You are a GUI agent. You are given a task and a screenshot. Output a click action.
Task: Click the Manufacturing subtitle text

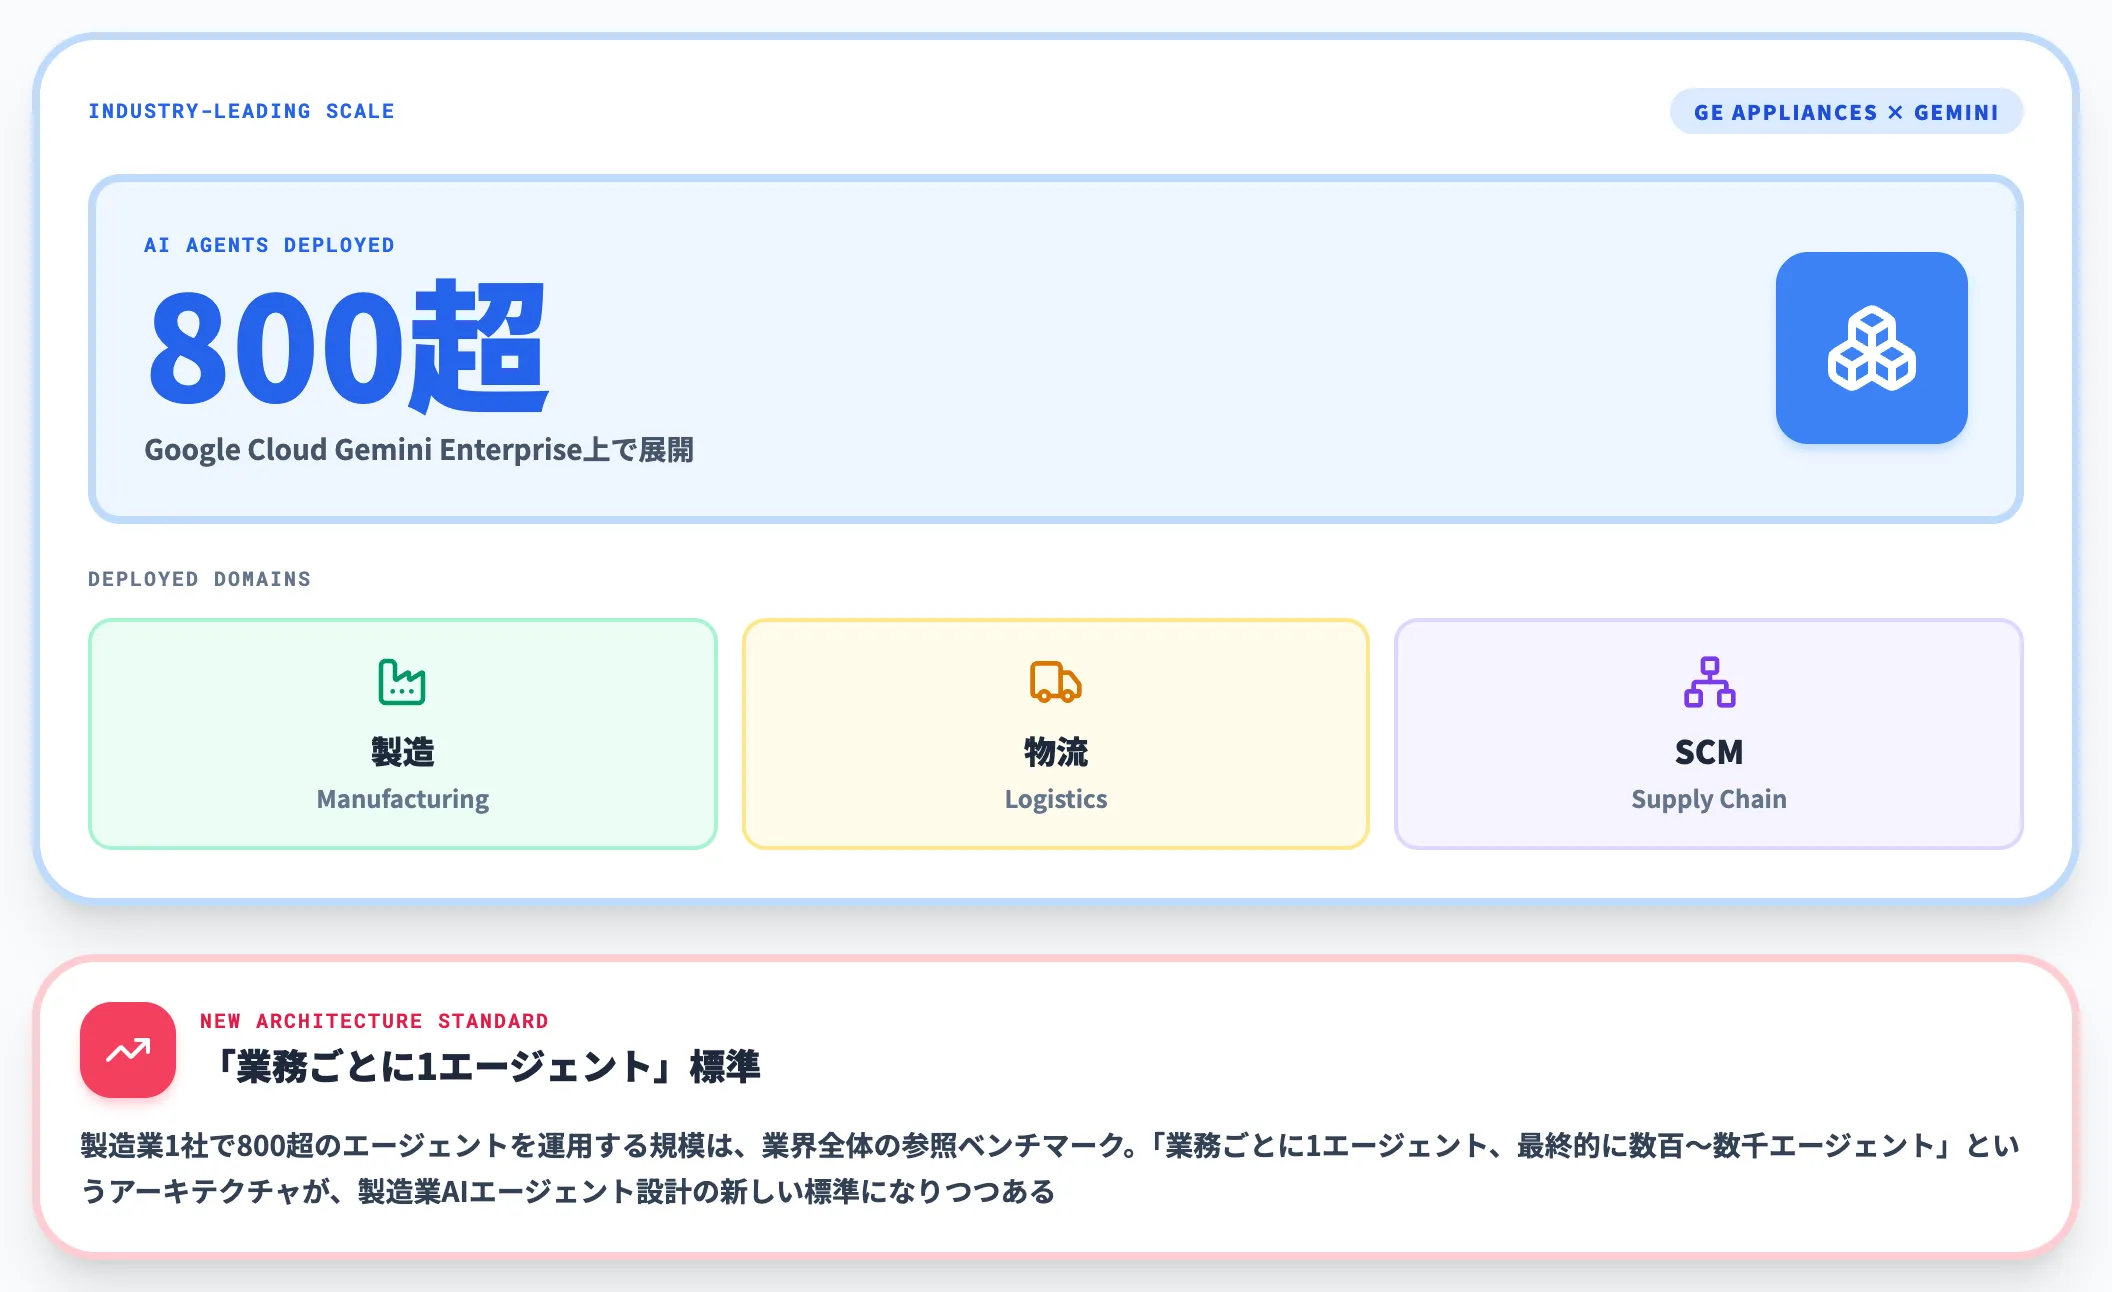(x=403, y=799)
